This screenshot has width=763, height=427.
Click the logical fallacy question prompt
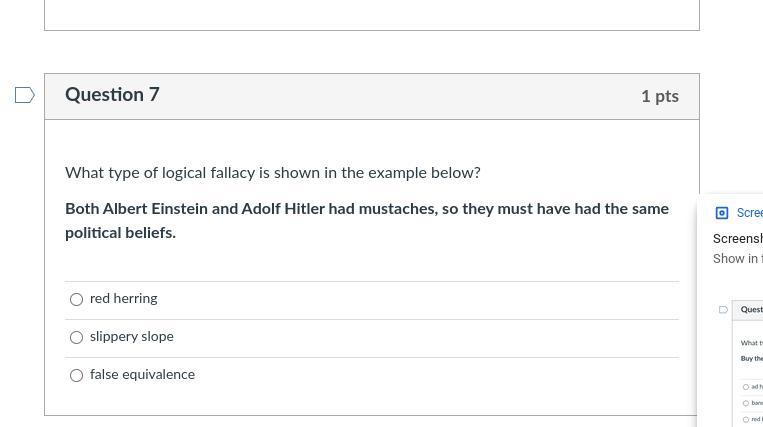[x=272, y=173]
